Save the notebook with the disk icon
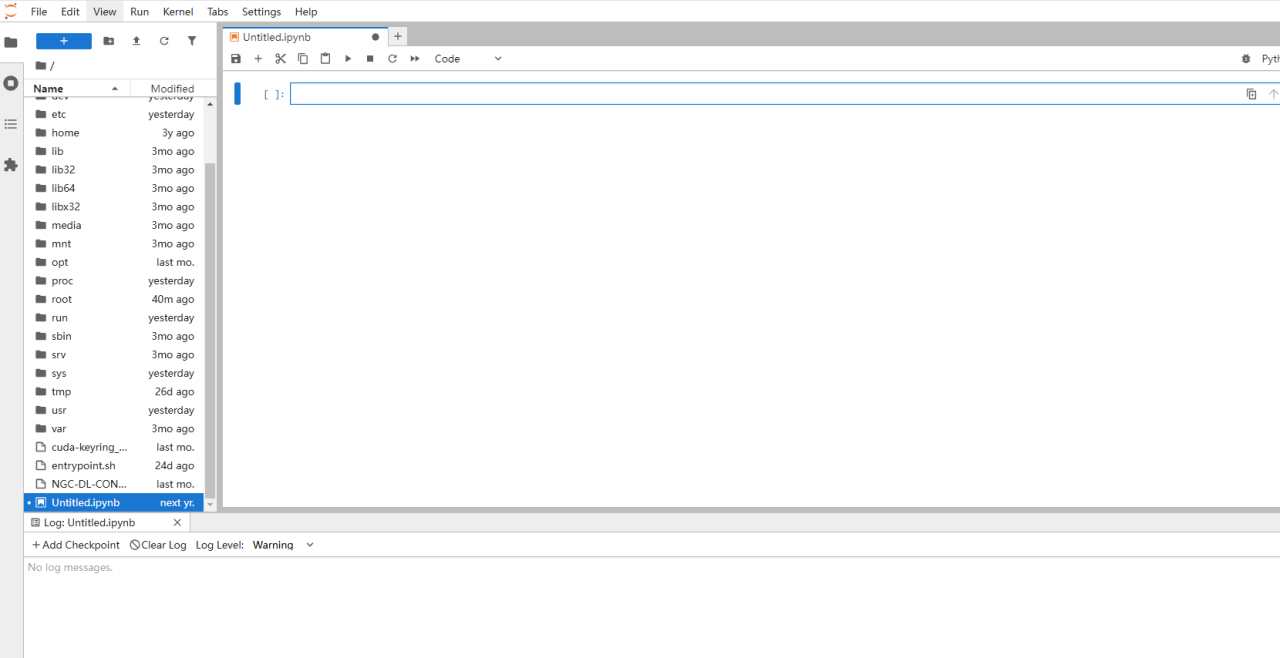This screenshot has height=658, width=1280. pos(236,59)
